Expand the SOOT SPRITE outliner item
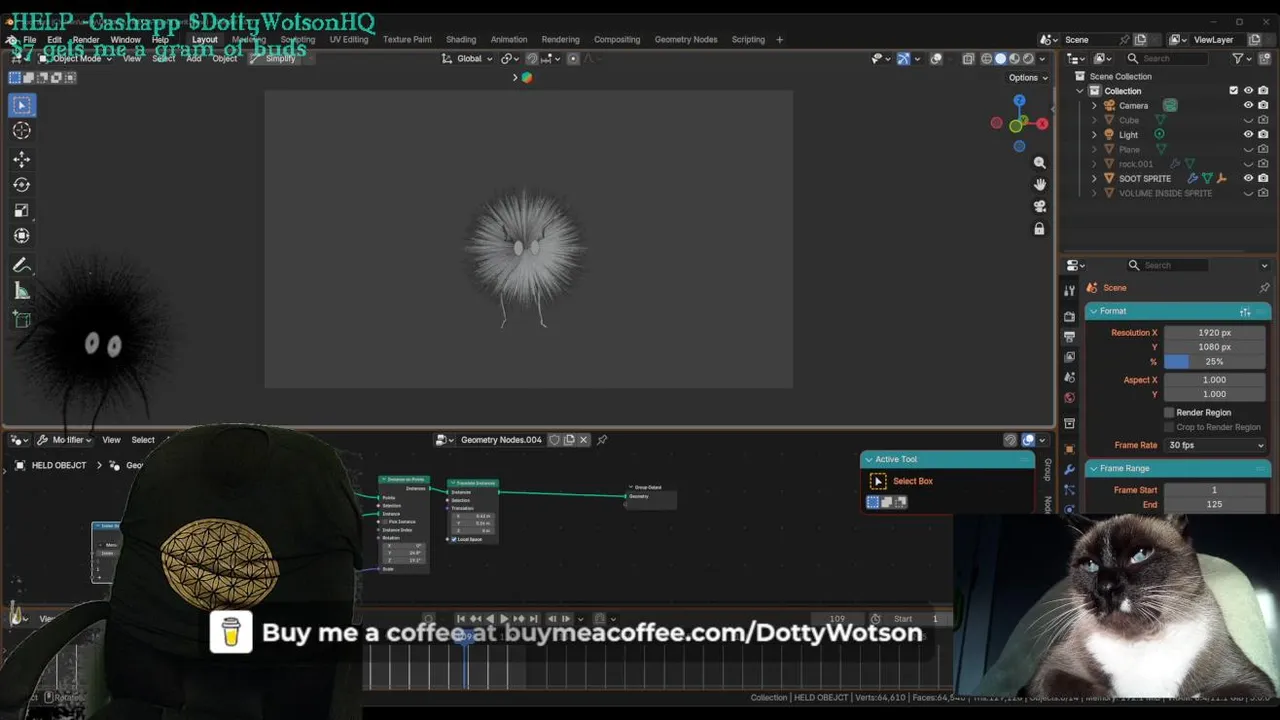 [x=1094, y=178]
